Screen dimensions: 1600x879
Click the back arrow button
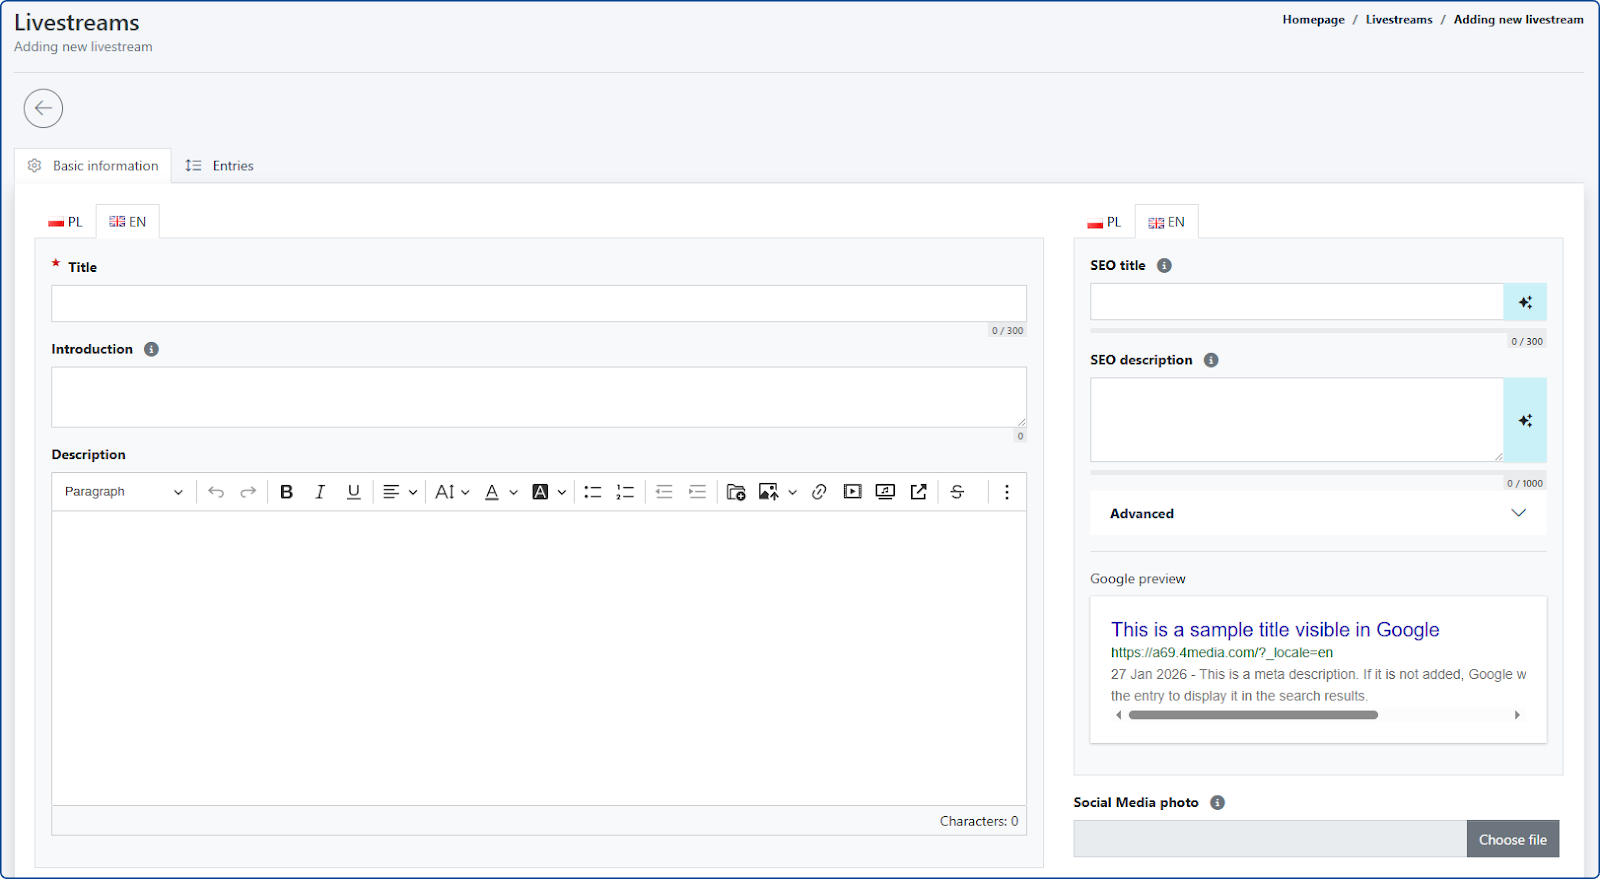43,108
